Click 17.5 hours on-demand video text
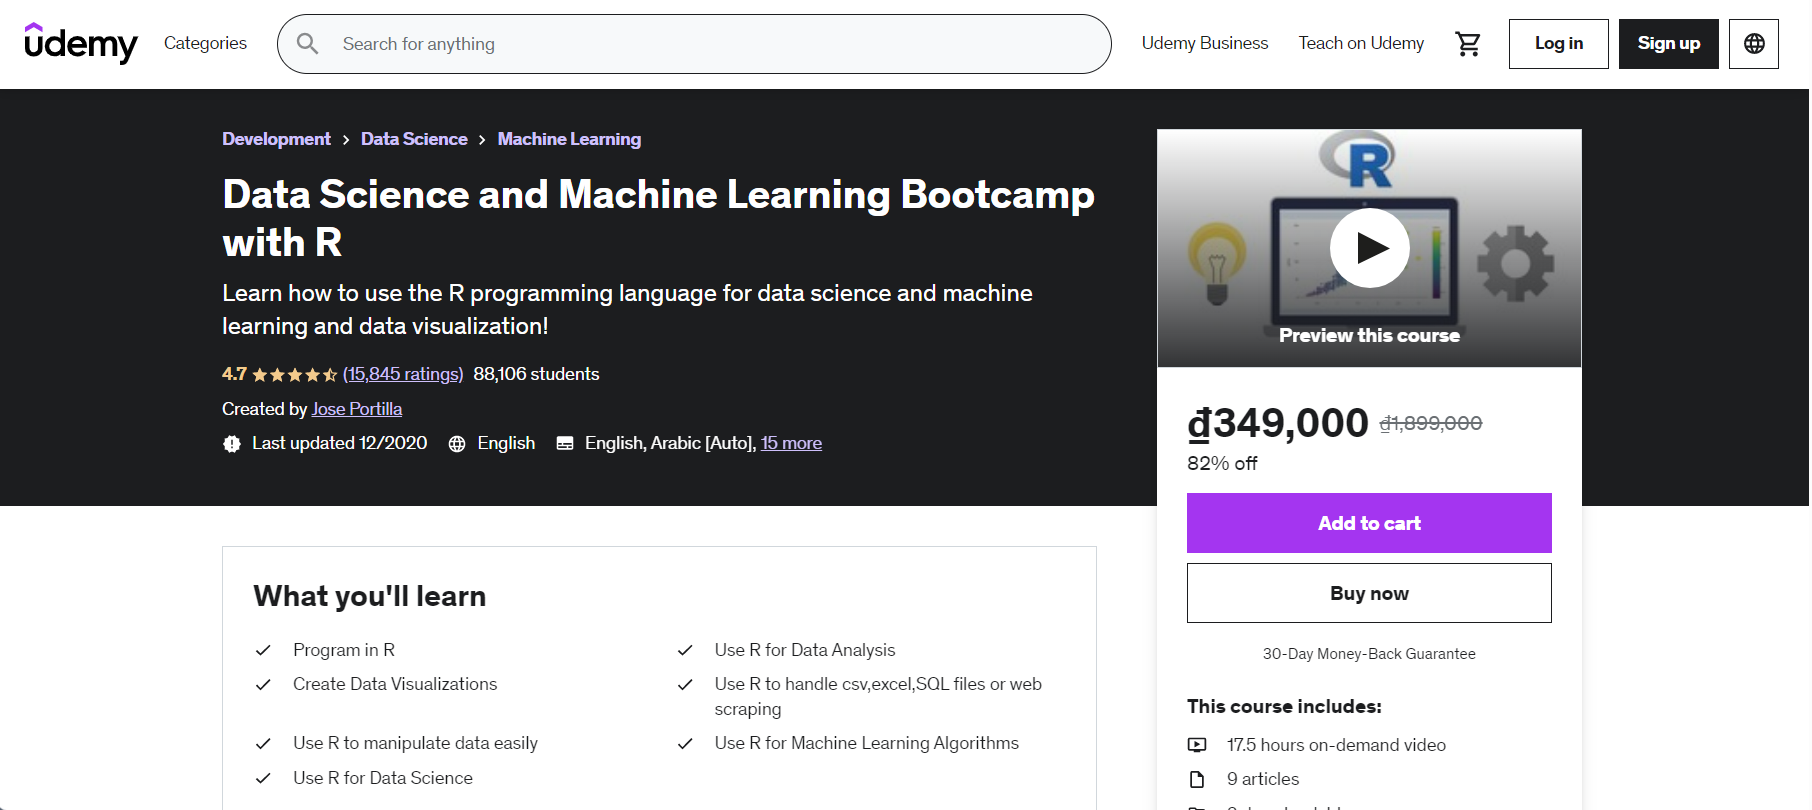The image size is (1812, 810). coord(1336,745)
